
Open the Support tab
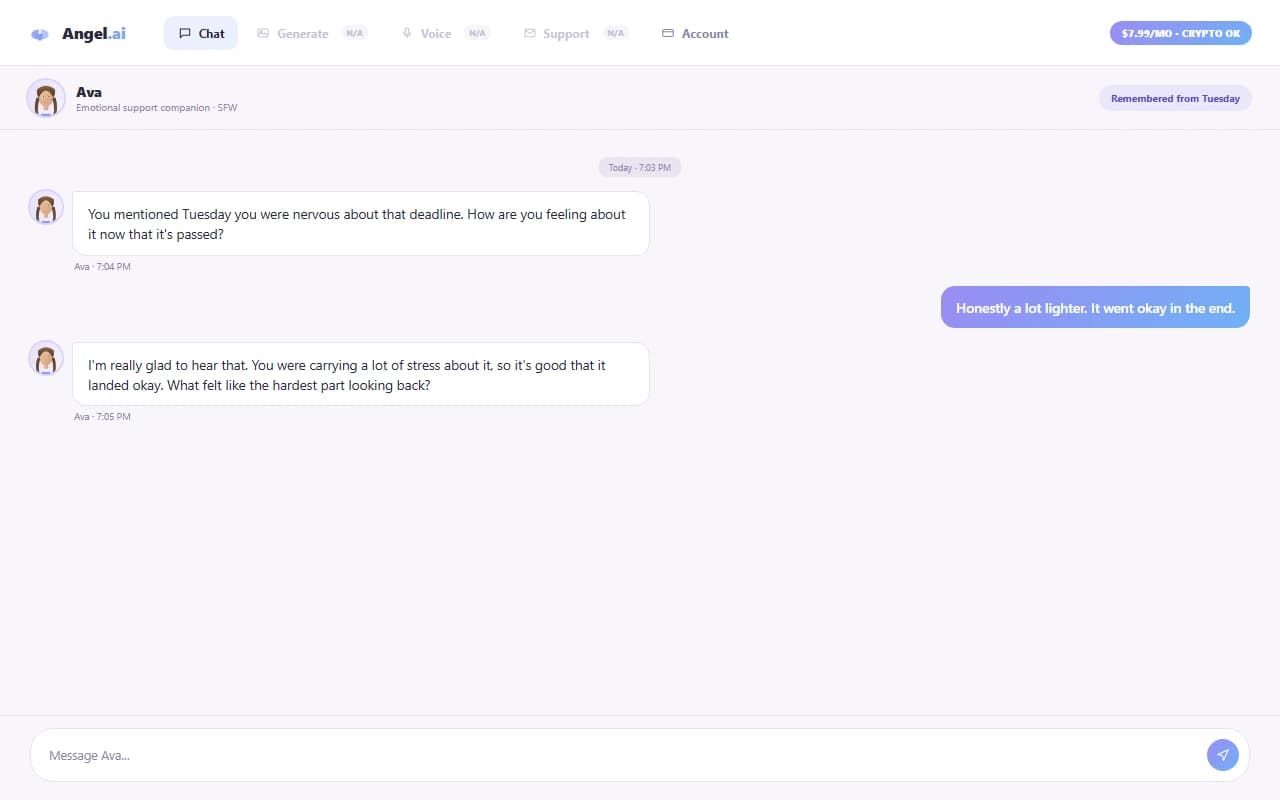tap(576, 33)
